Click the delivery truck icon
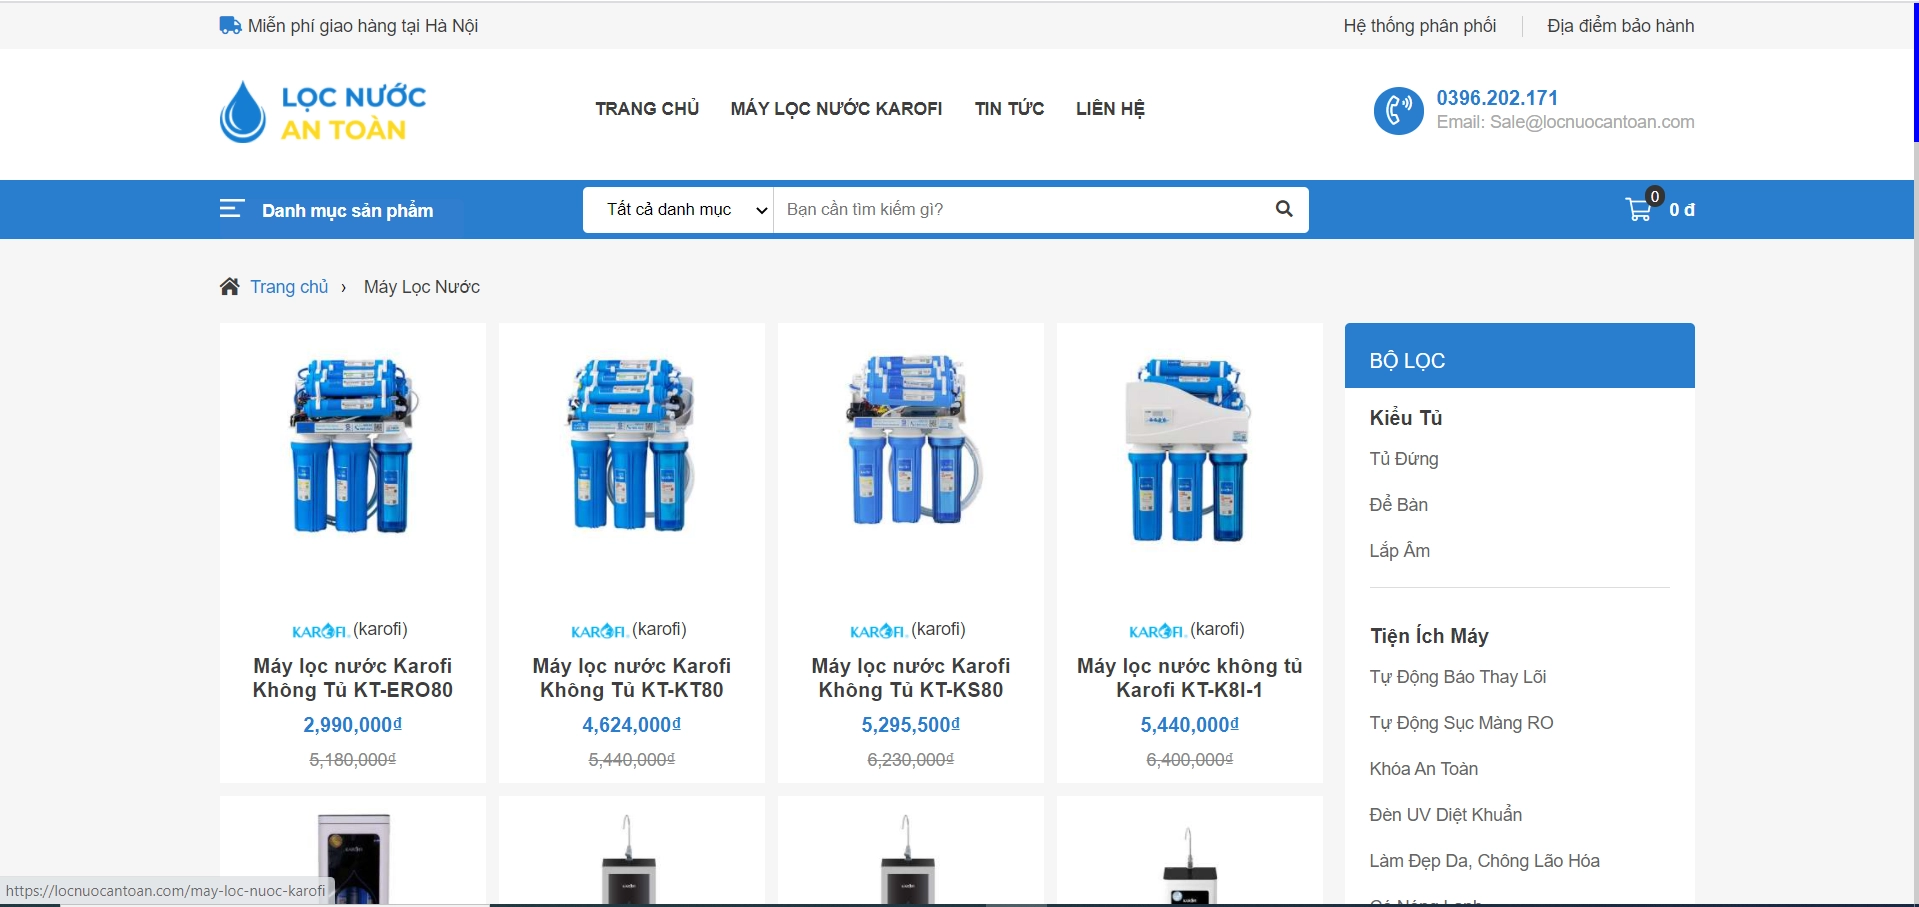Screen dimensions: 1919x907 point(230,26)
